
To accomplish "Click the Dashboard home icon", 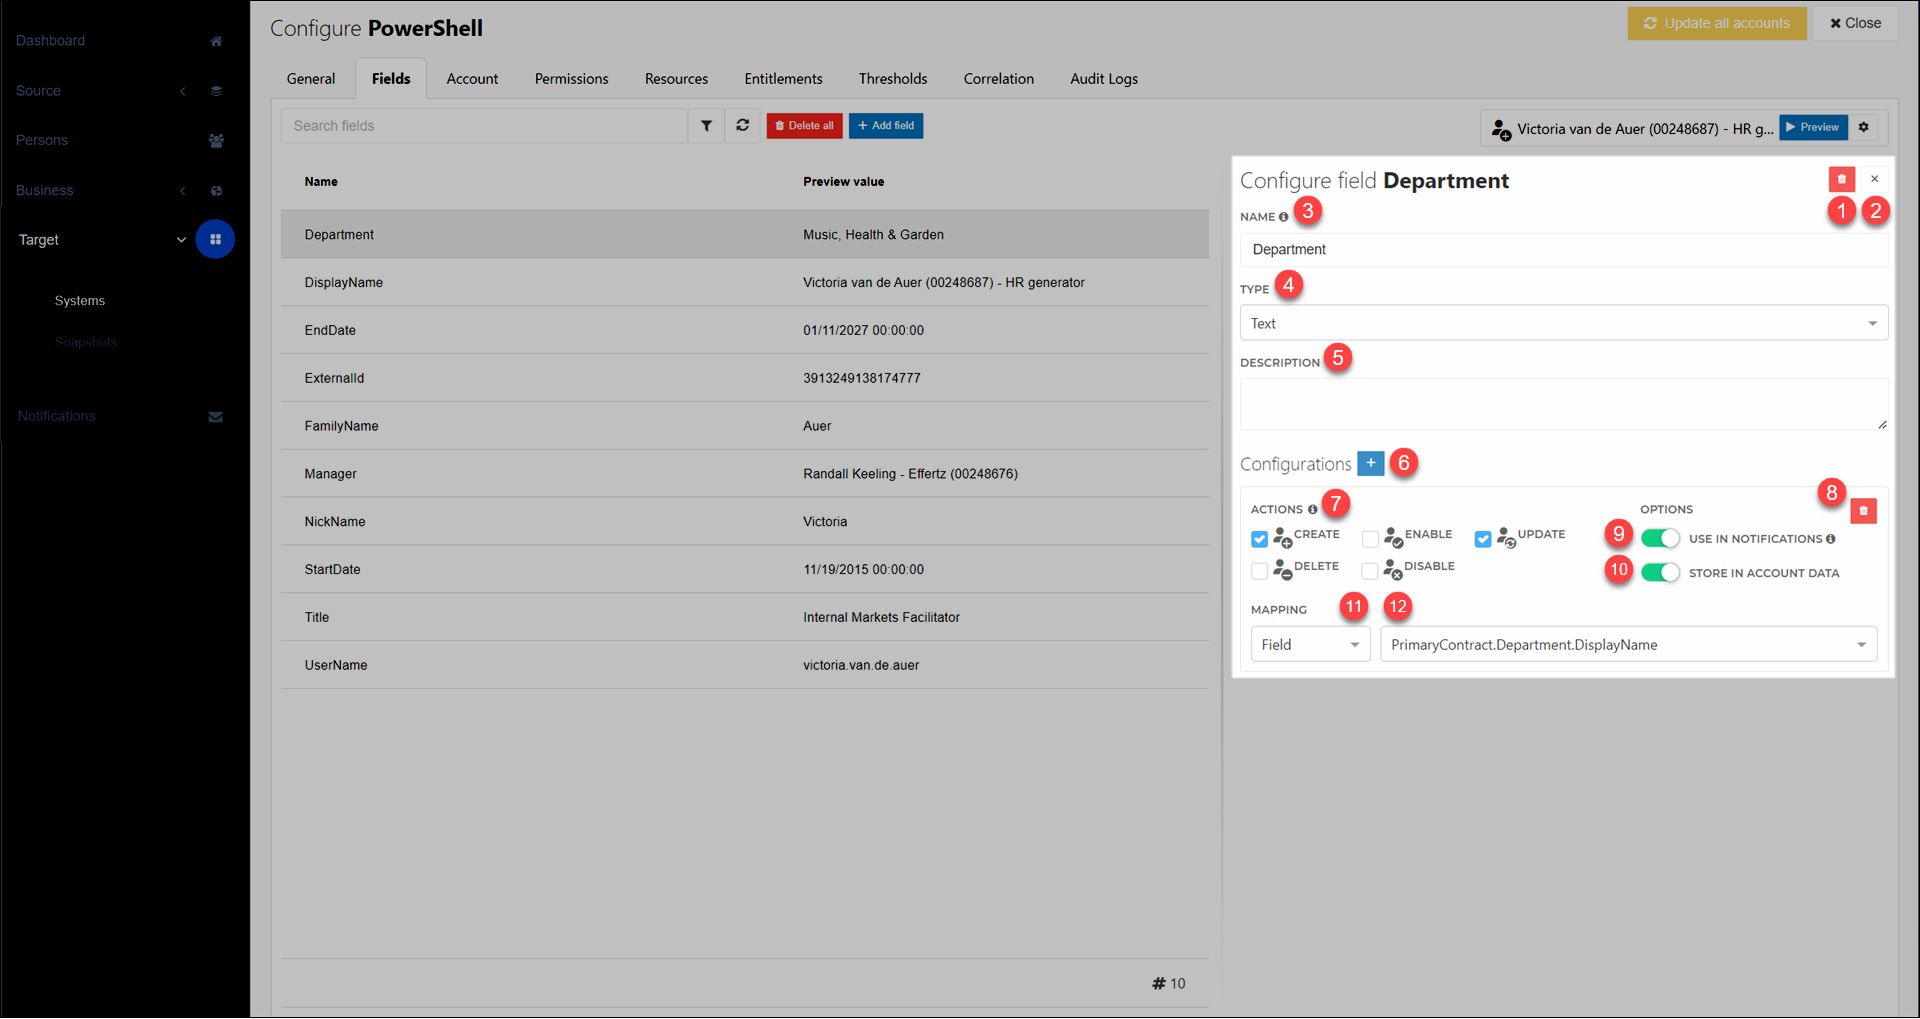I will (x=216, y=41).
